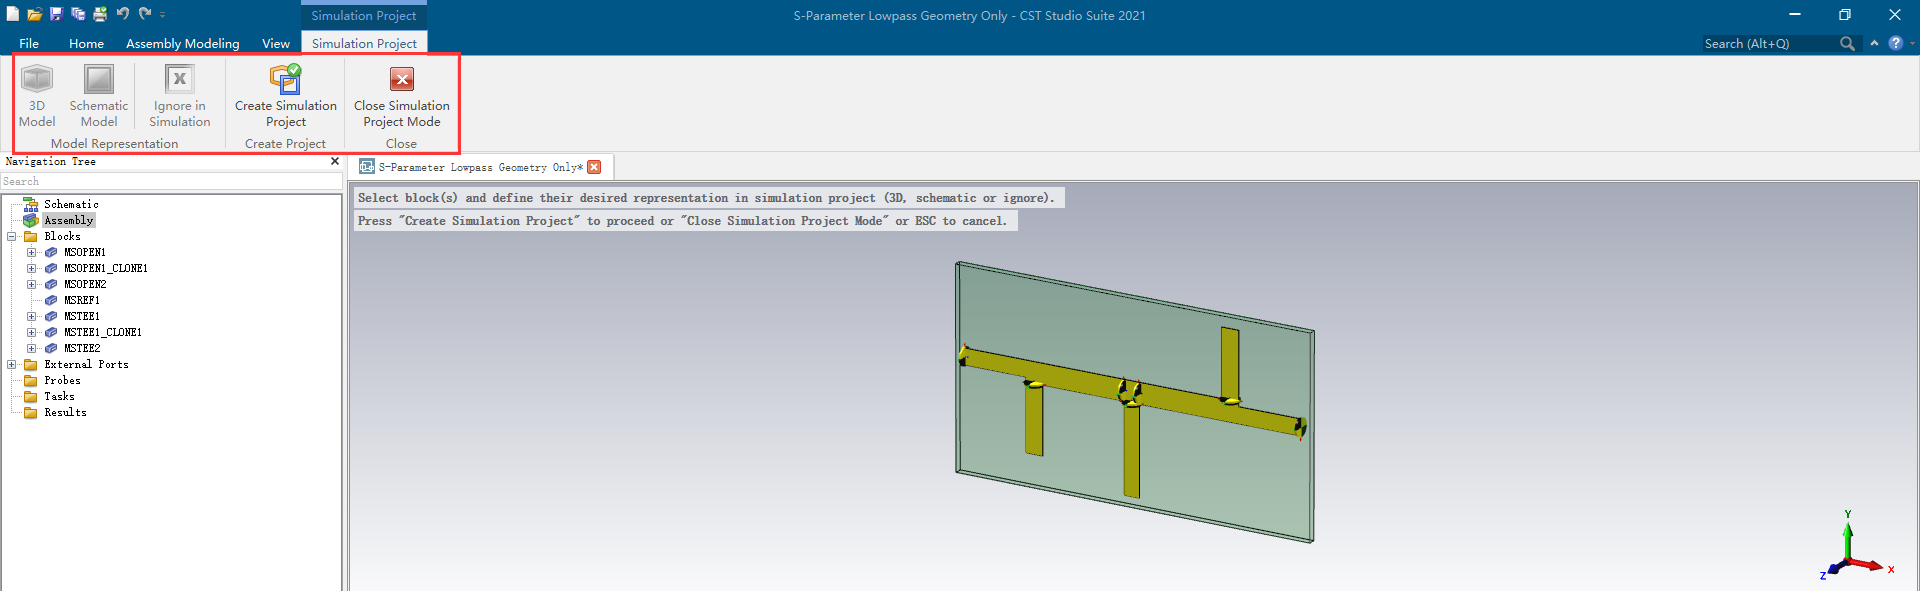The image size is (1920, 591).
Task: Save the project with the floppy disk icon
Action: click(56, 14)
